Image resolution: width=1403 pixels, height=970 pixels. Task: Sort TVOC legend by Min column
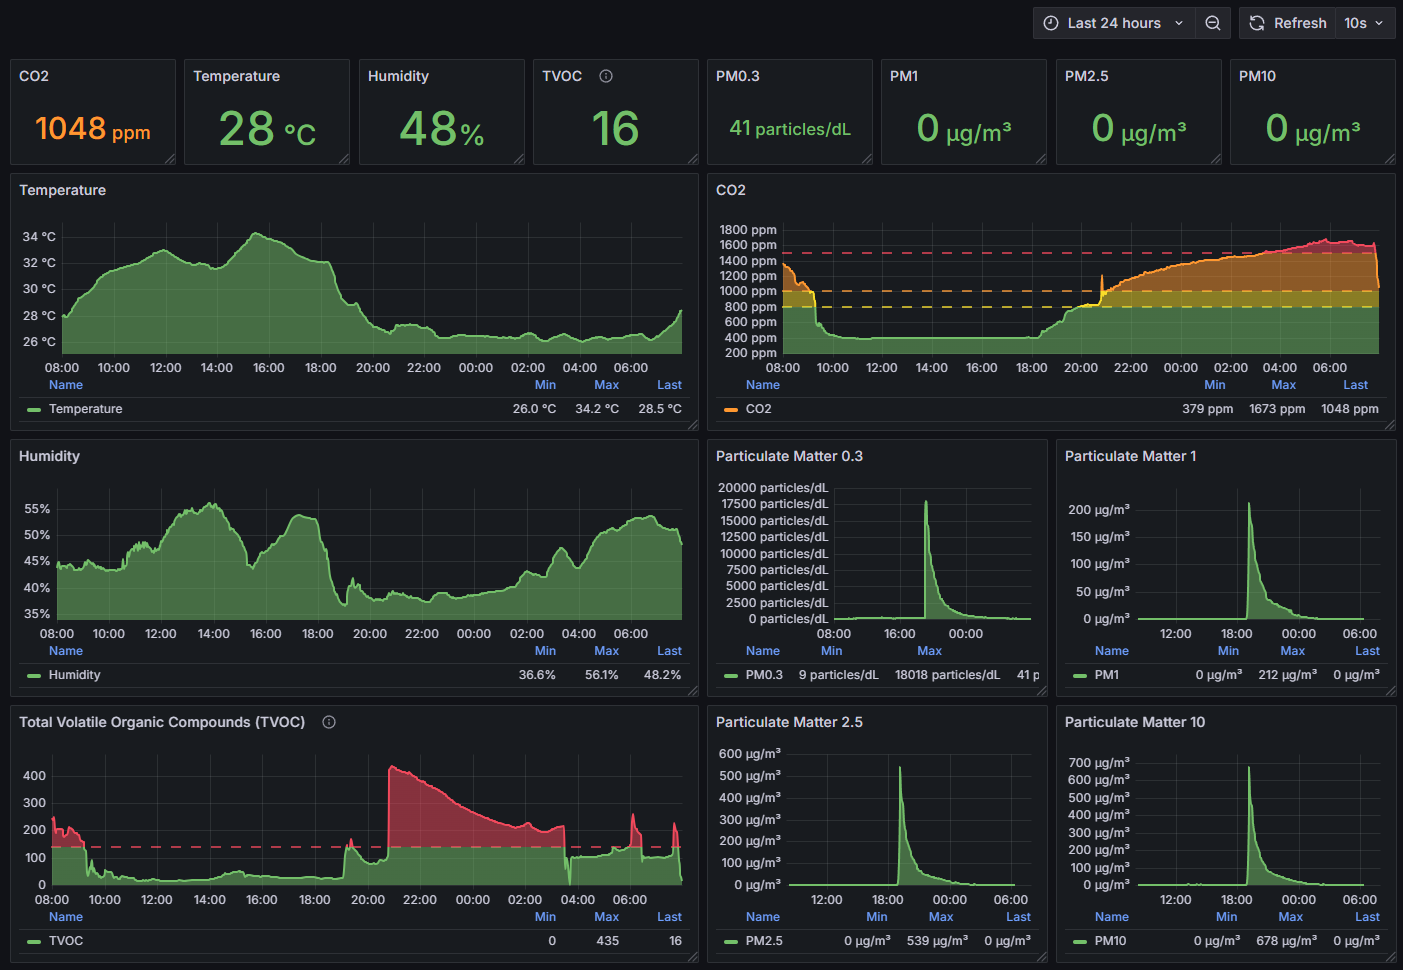tap(545, 917)
